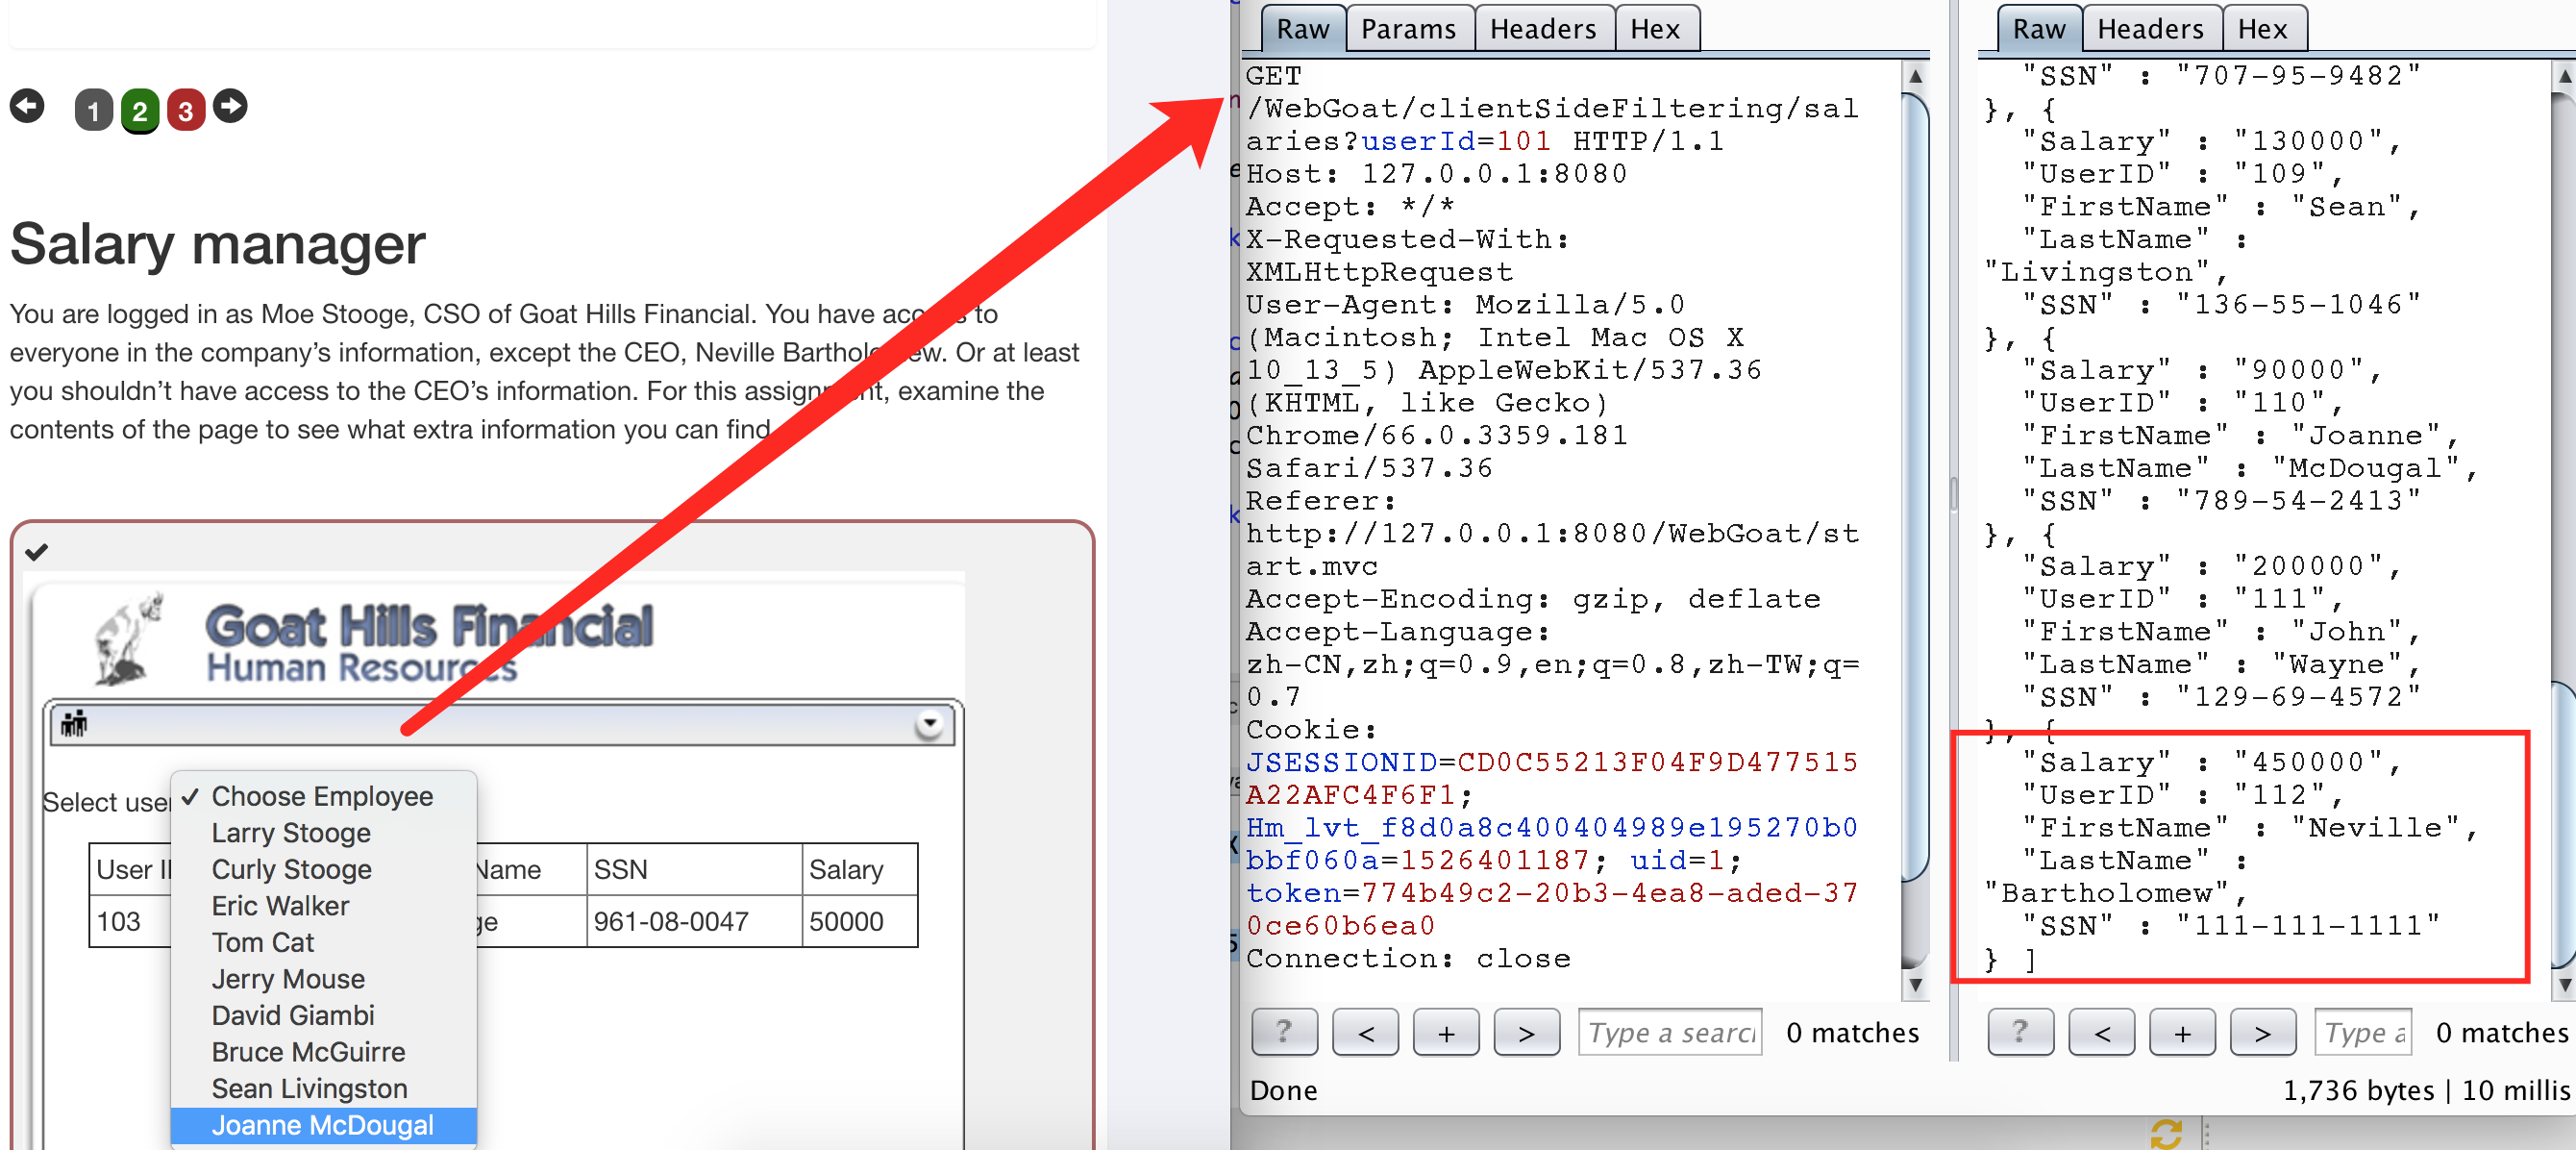The width and height of the screenshot is (2576, 1150).
Task: Click response pane '+' button
Action: click(x=2182, y=1032)
